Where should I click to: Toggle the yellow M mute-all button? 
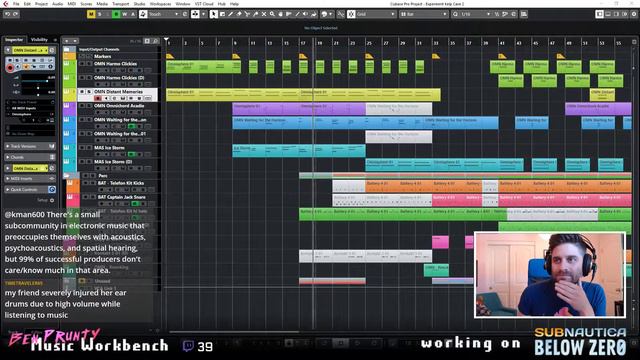pos(91,14)
